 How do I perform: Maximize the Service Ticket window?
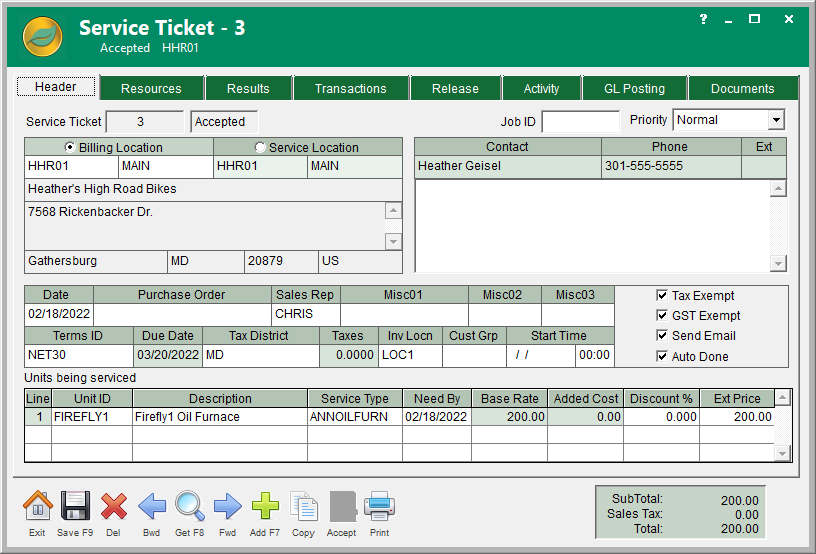(754, 19)
